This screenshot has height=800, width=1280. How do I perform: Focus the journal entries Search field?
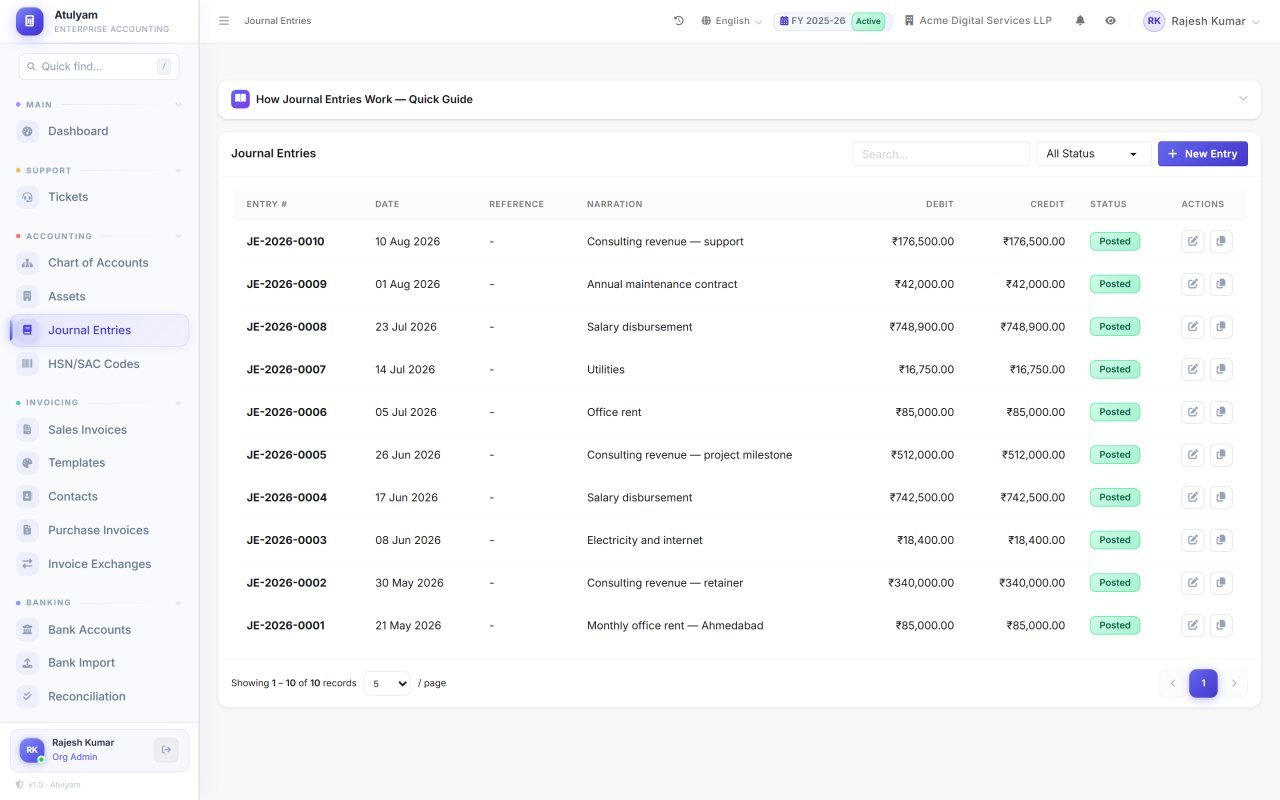pos(941,154)
